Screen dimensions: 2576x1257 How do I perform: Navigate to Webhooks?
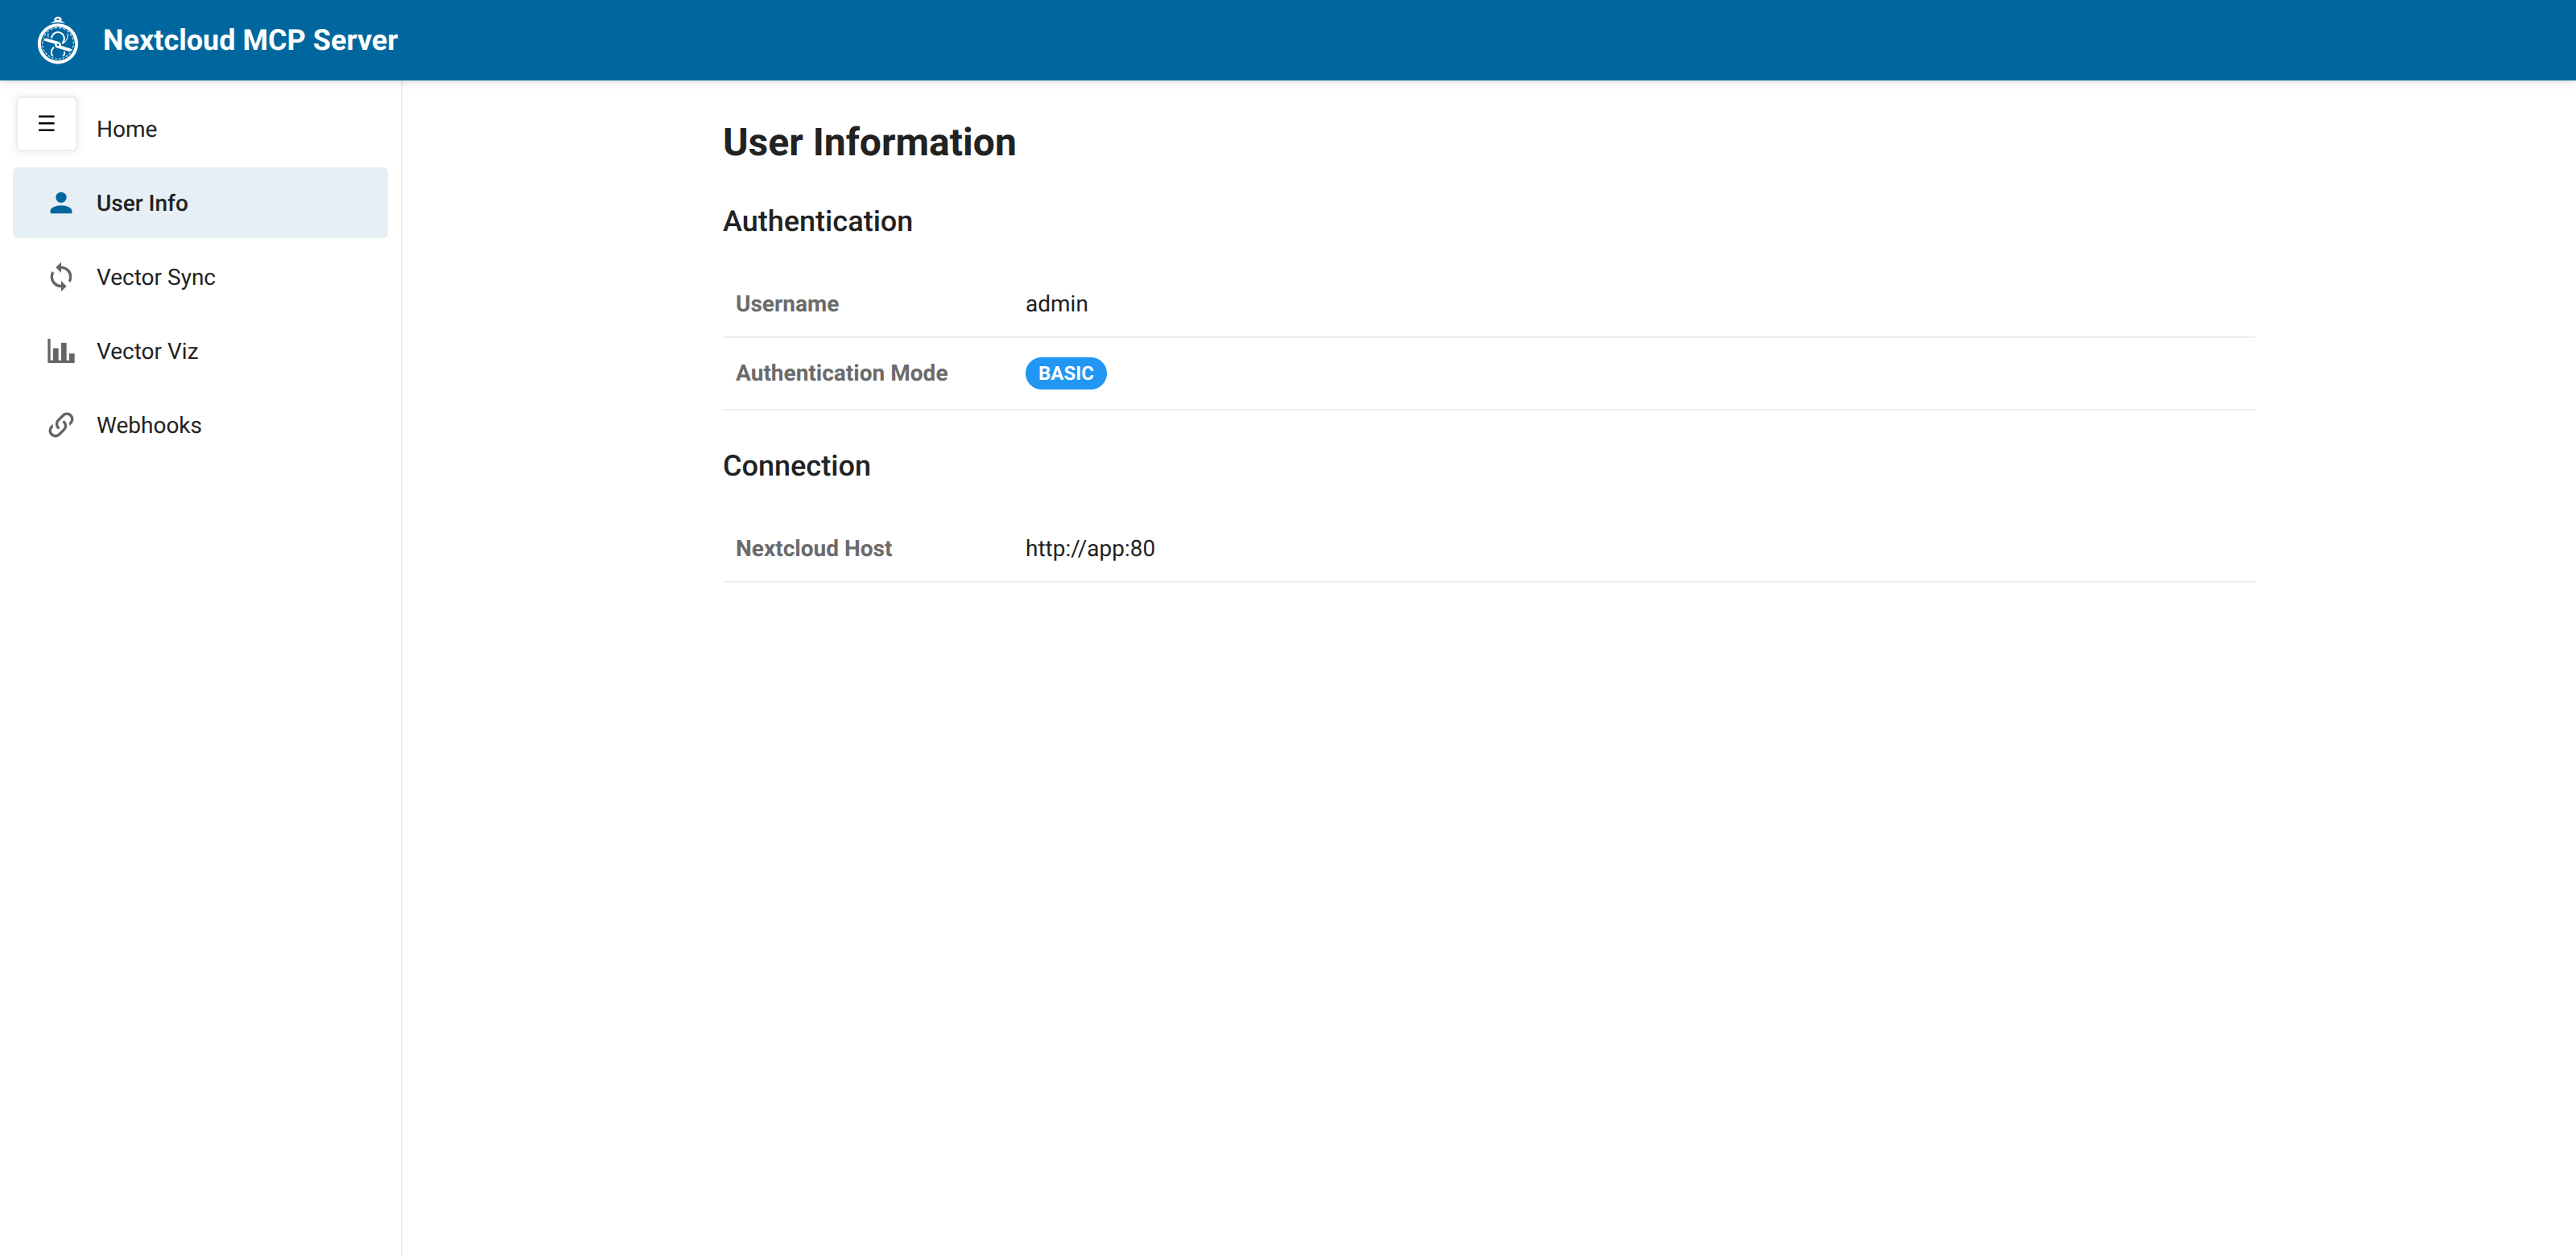coord(200,425)
